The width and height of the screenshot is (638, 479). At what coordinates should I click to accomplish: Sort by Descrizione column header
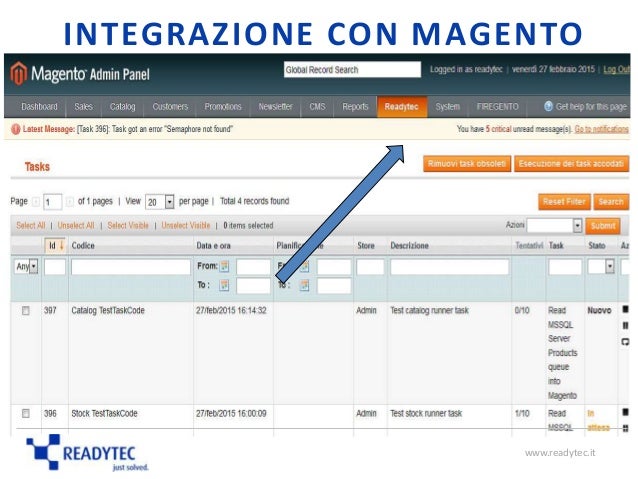pyautogui.click(x=409, y=245)
